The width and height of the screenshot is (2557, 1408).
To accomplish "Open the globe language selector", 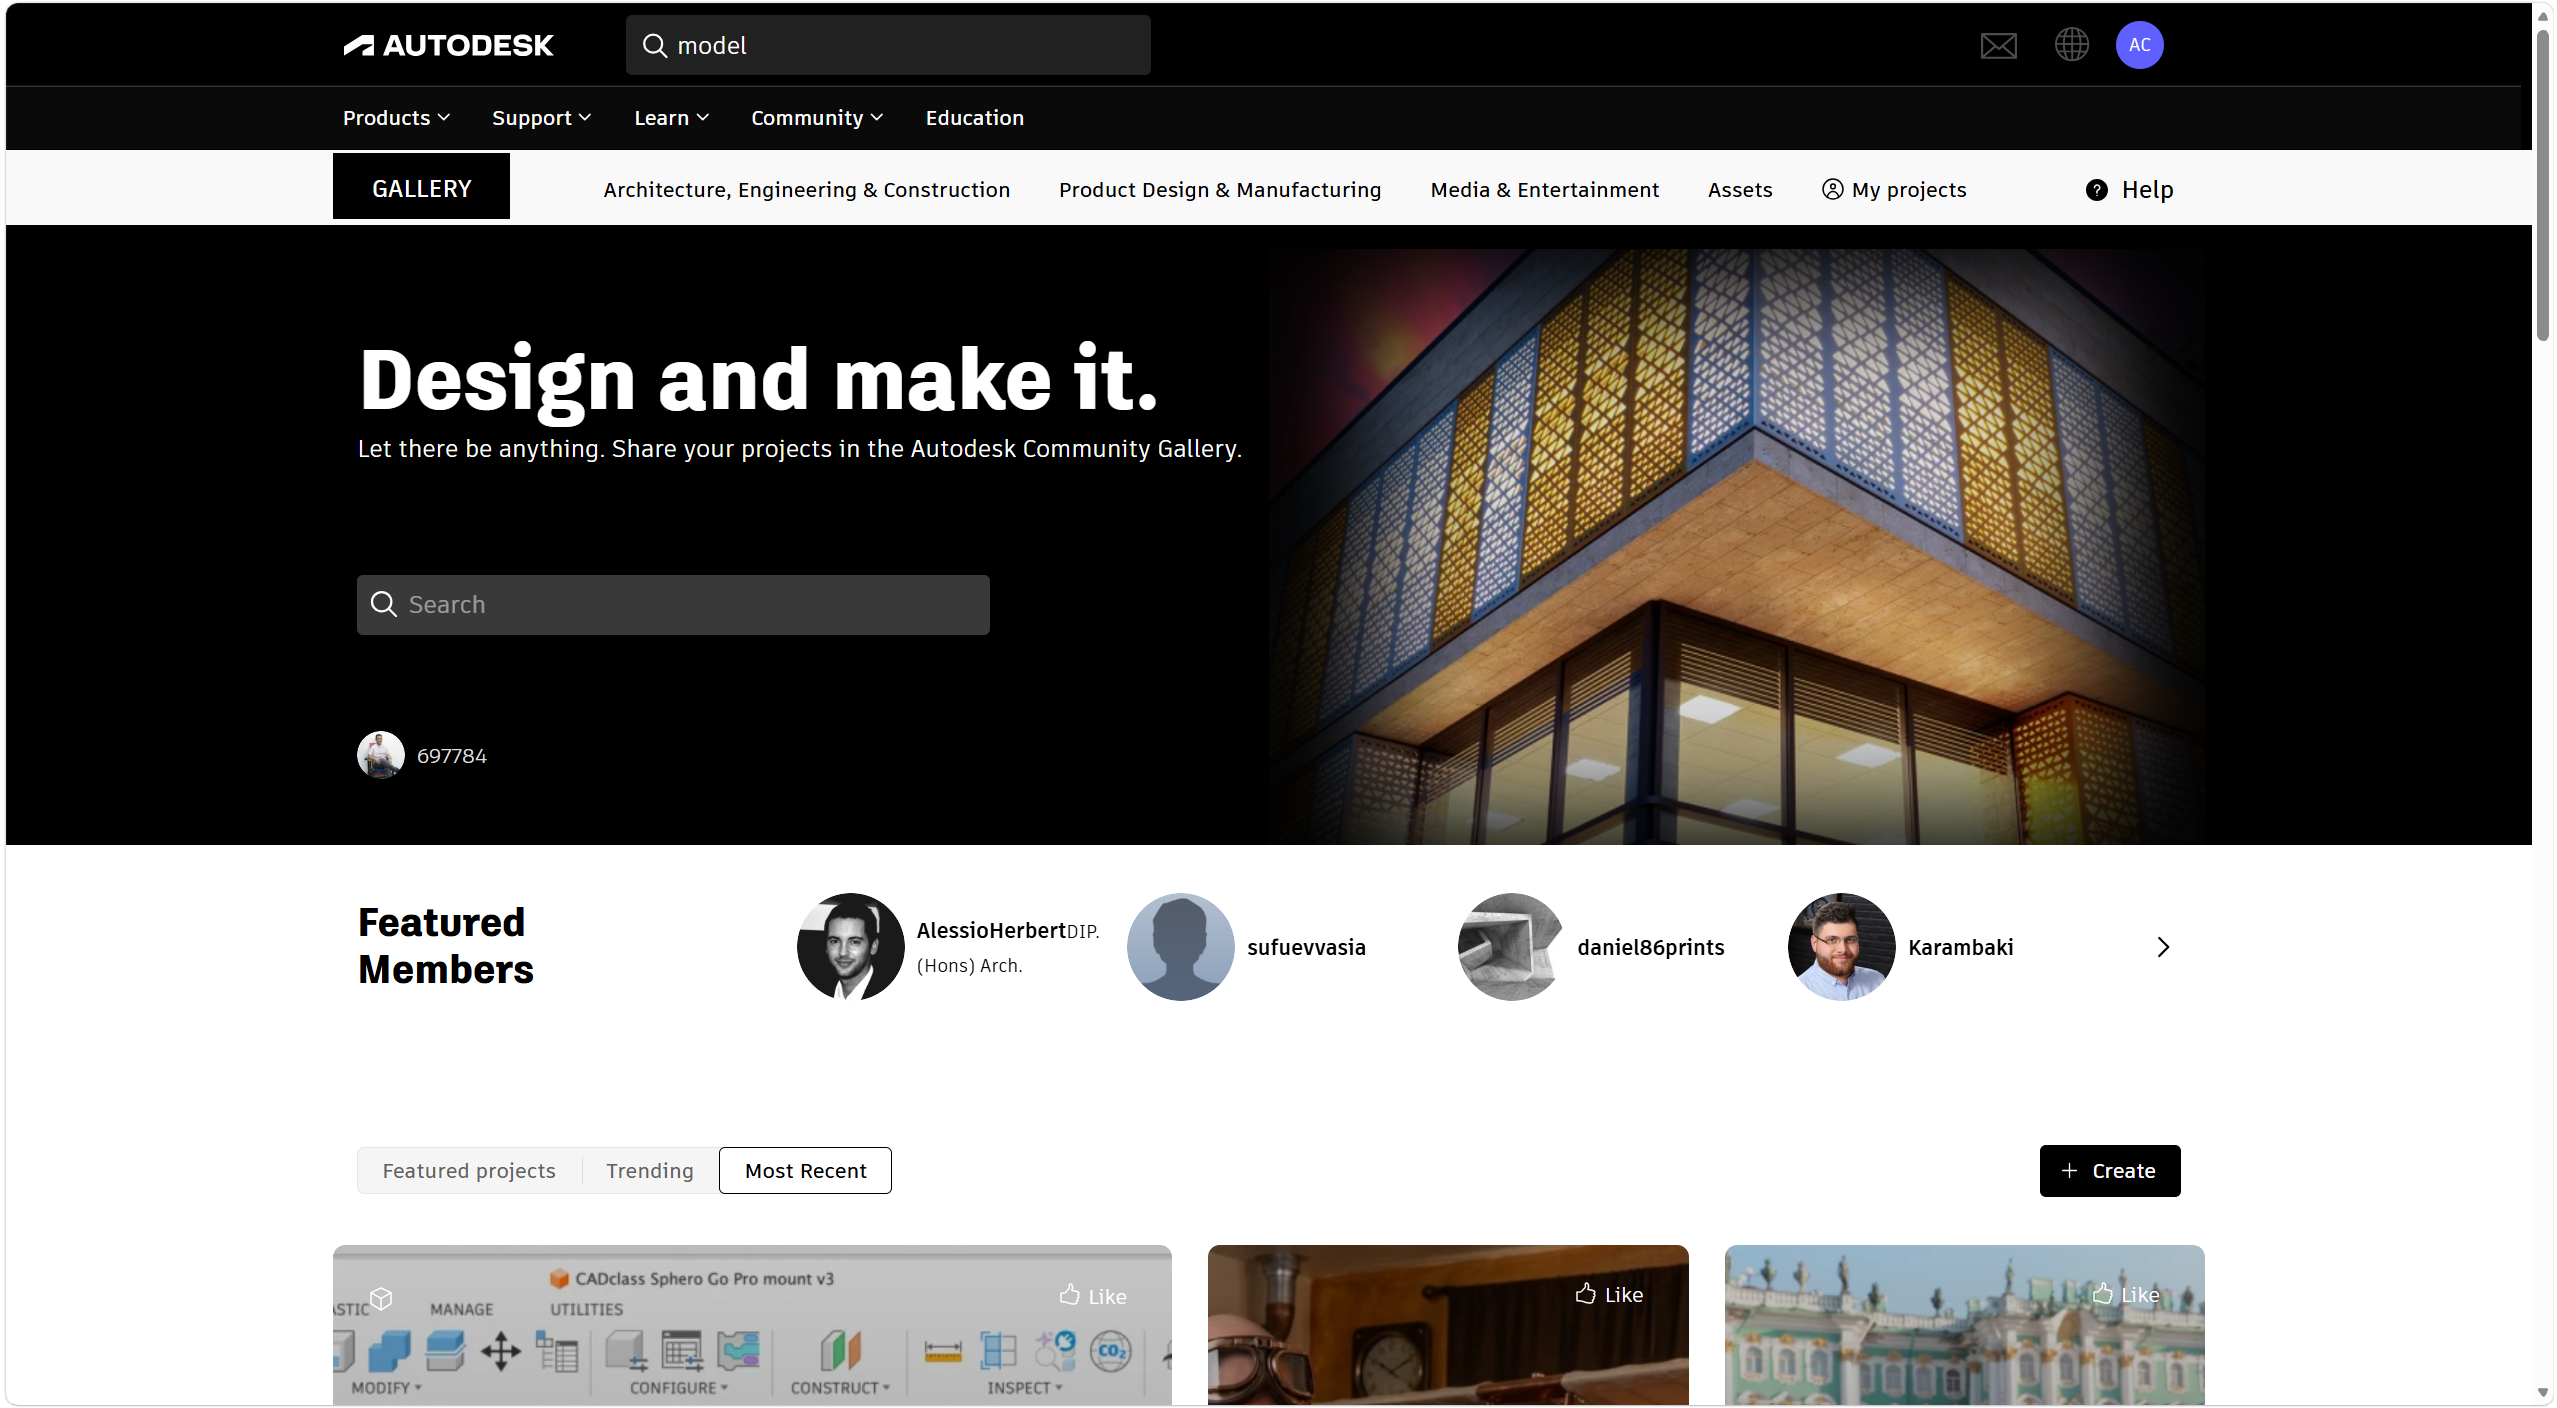I will pos(2071,45).
